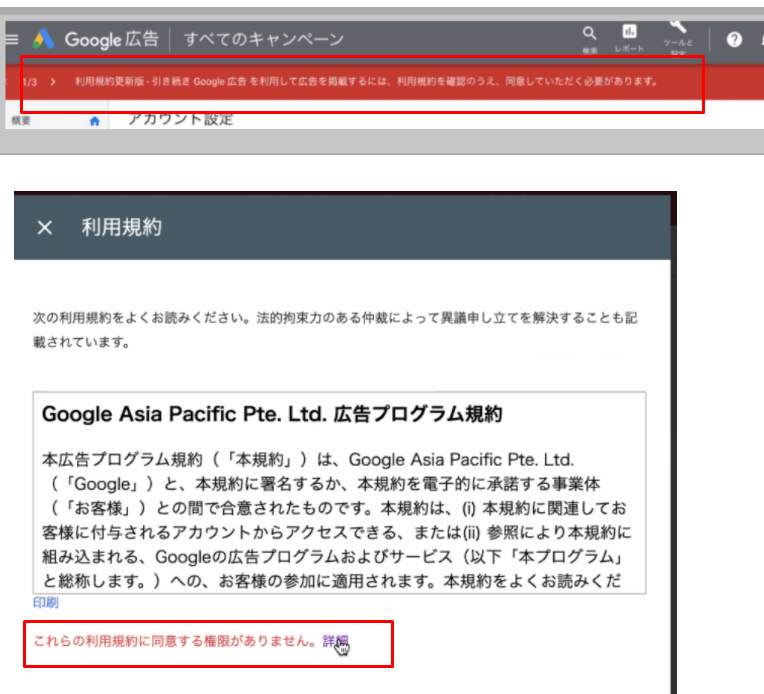Click the Google Ads logo
Image resolution: width=764 pixels, height=694 pixels.
[x=42, y=40]
